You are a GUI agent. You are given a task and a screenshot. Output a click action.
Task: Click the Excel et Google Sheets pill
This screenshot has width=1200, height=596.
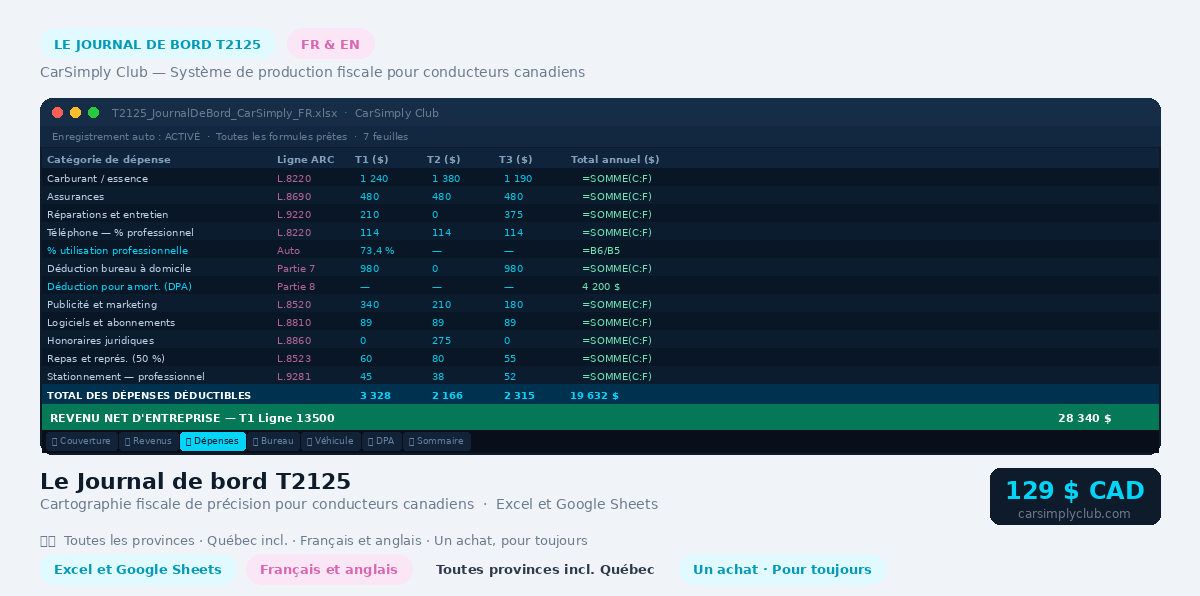(x=138, y=570)
